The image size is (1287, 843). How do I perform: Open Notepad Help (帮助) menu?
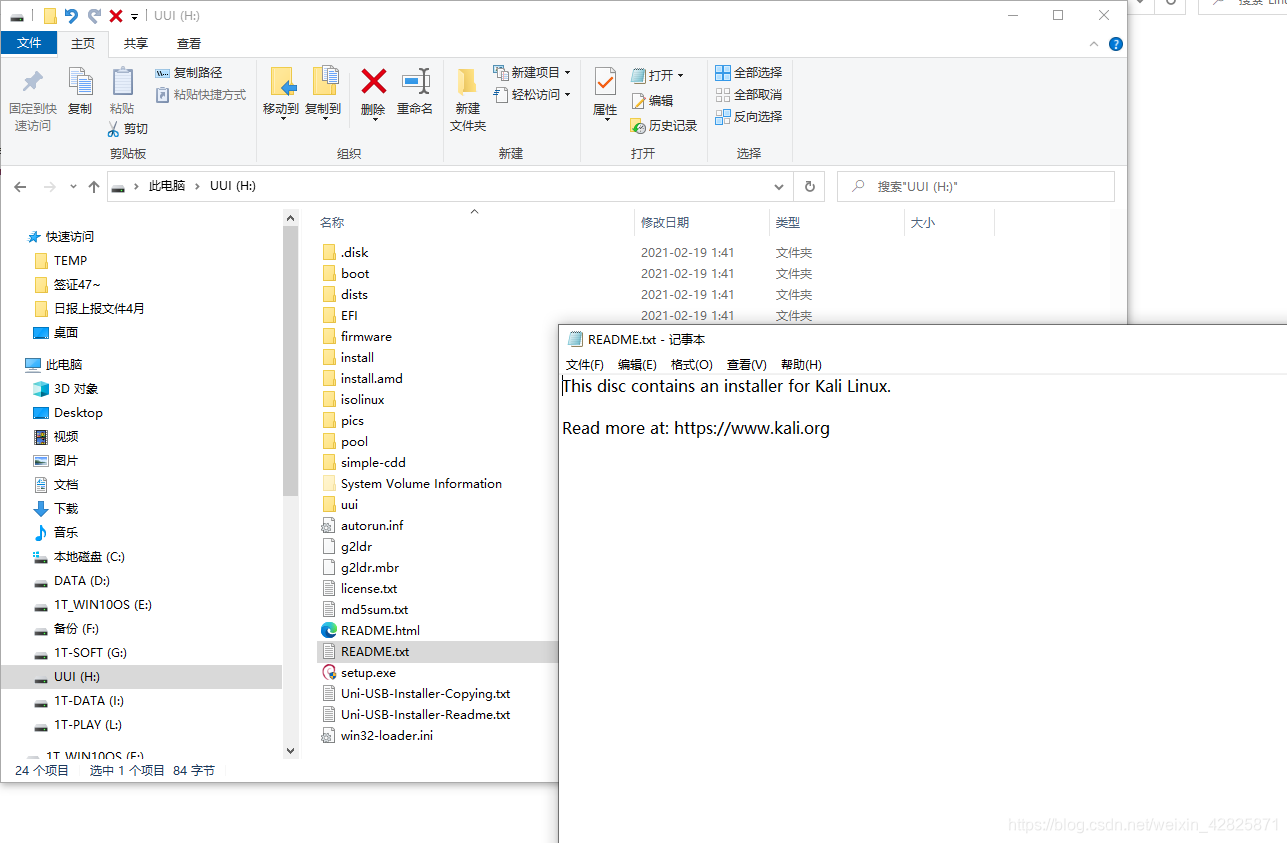[x=801, y=365]
